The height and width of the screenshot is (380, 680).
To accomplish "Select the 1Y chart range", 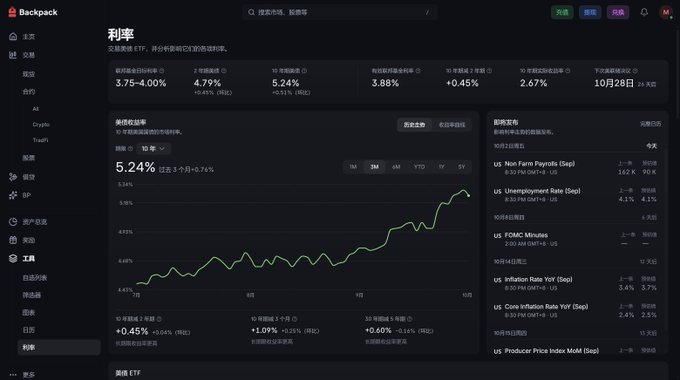I will tap(441, 167).
